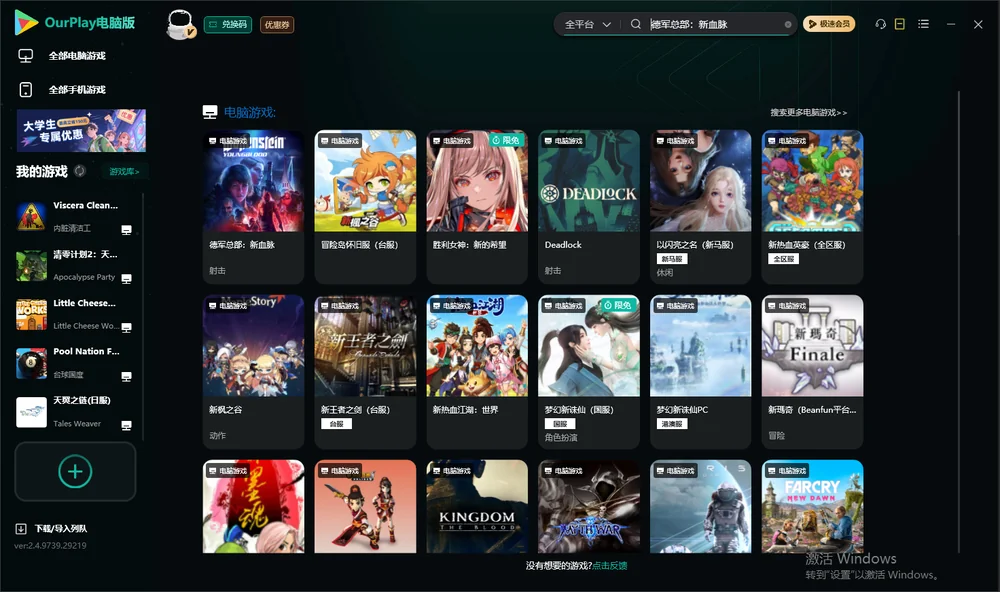Click PC icon beside Little Cheese Works

[x=126, y=328]
